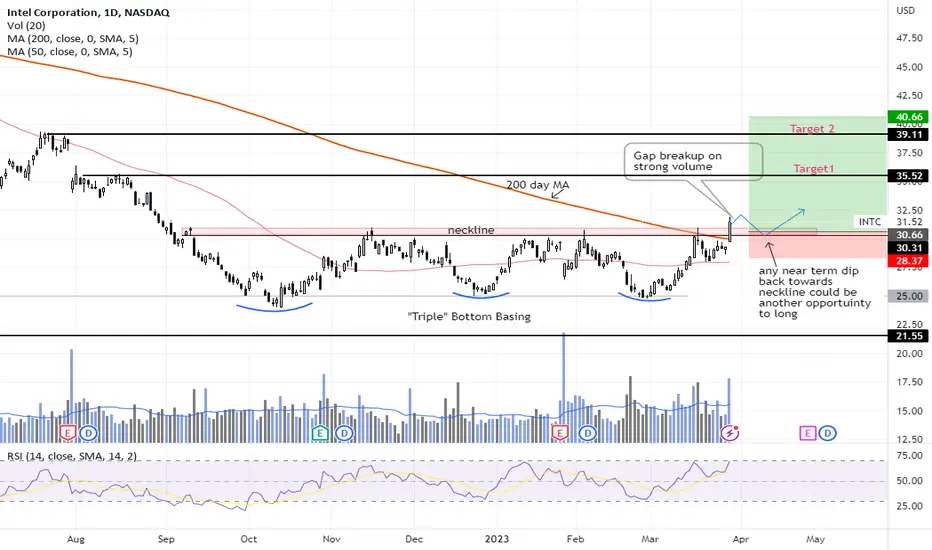Click the 17.50 price axis value
Screen dimensions: 932x550
click(x=909, y=382)
